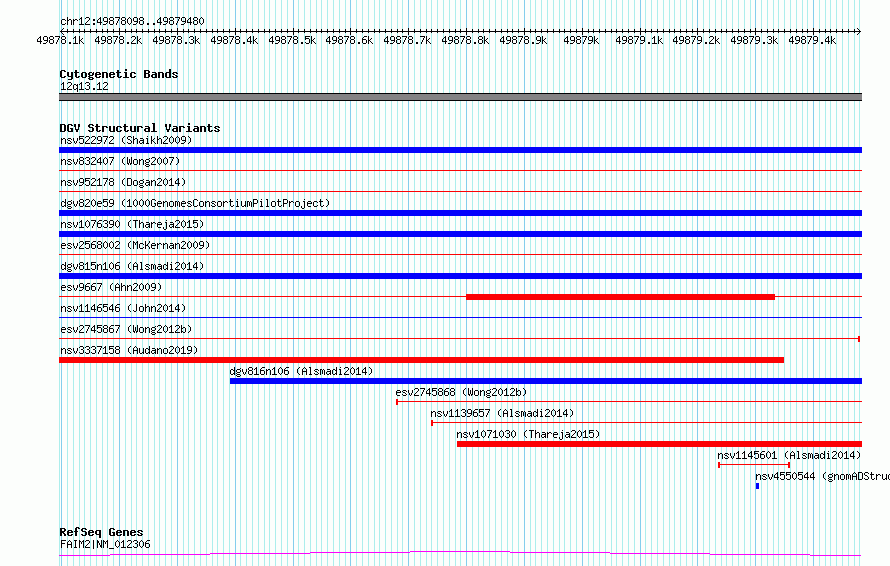The height and width of the screenshot is (566, 890).
Task: Click nsv3337158 (Audano2019) label
Action: [129, 350]
